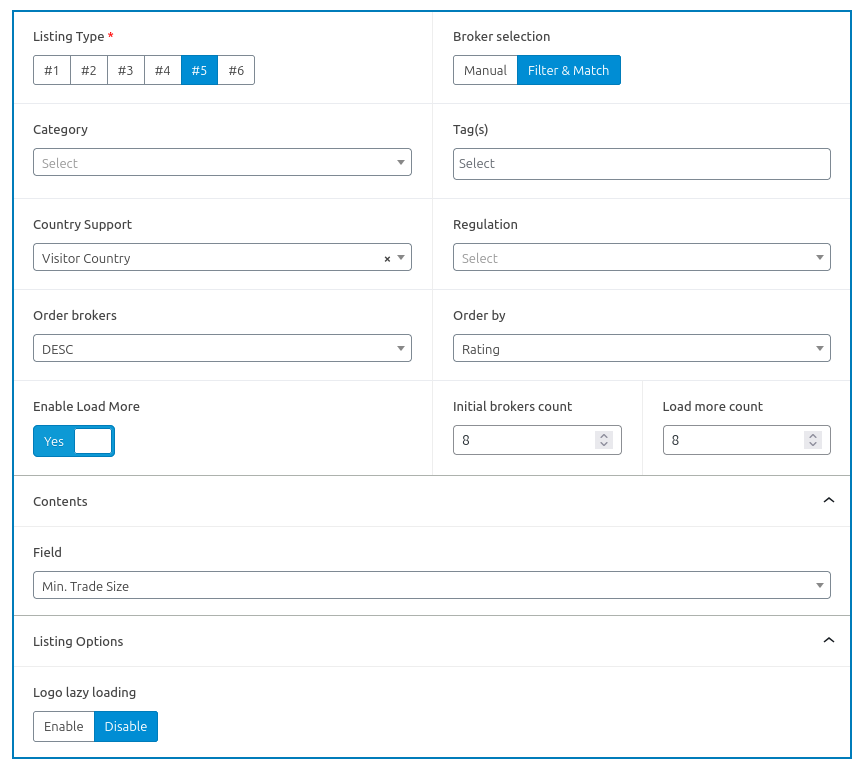Open the Category dropdown
Viewport: 862px width, 764px height.
point(222,163)
